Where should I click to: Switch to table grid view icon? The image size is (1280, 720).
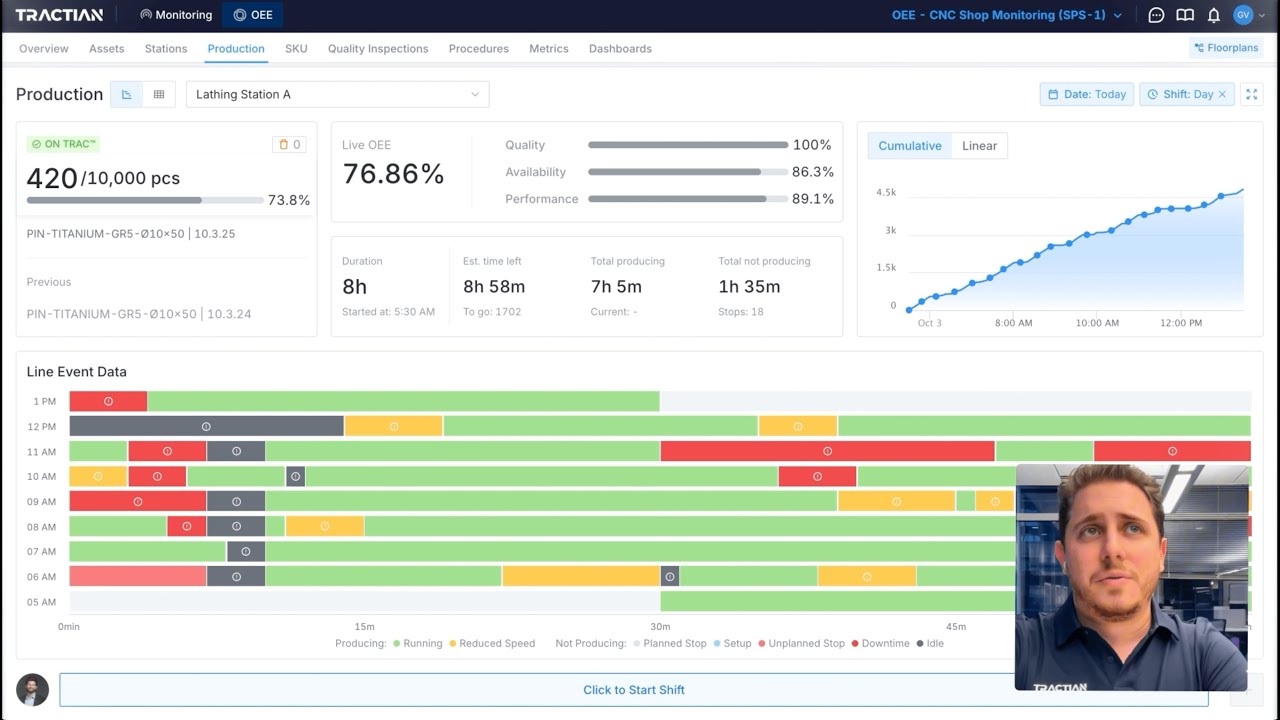tap(158, 94)
